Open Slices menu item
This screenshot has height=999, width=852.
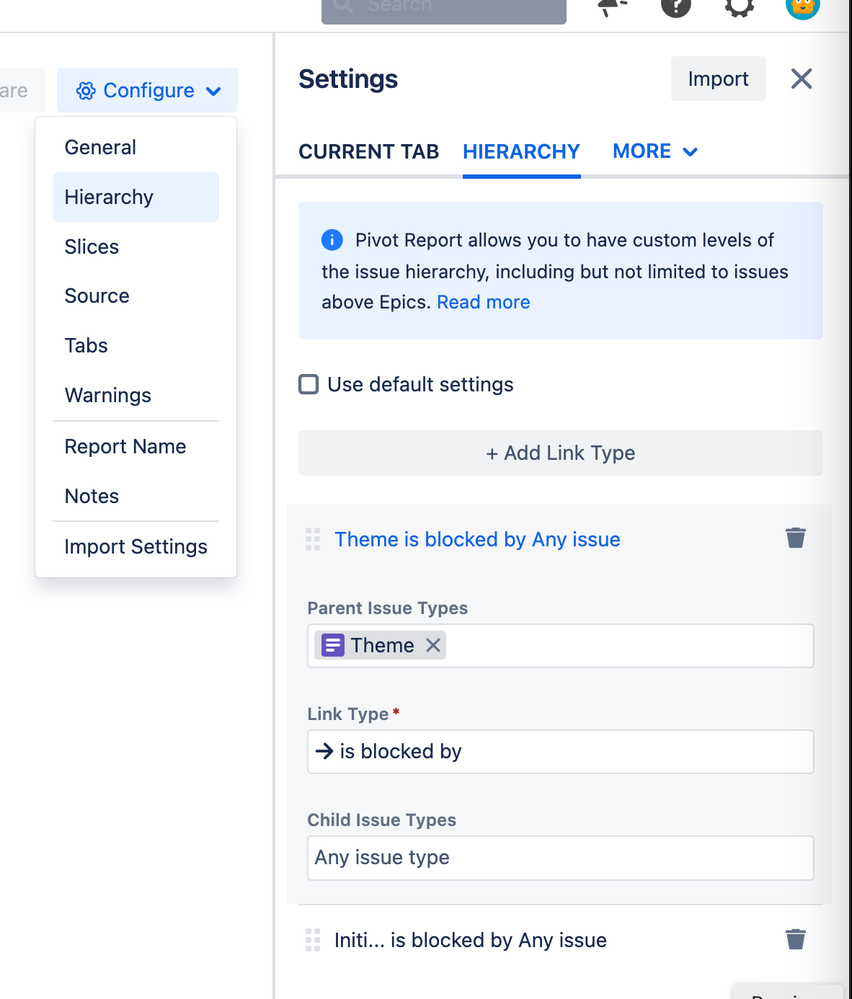[136, 247]
